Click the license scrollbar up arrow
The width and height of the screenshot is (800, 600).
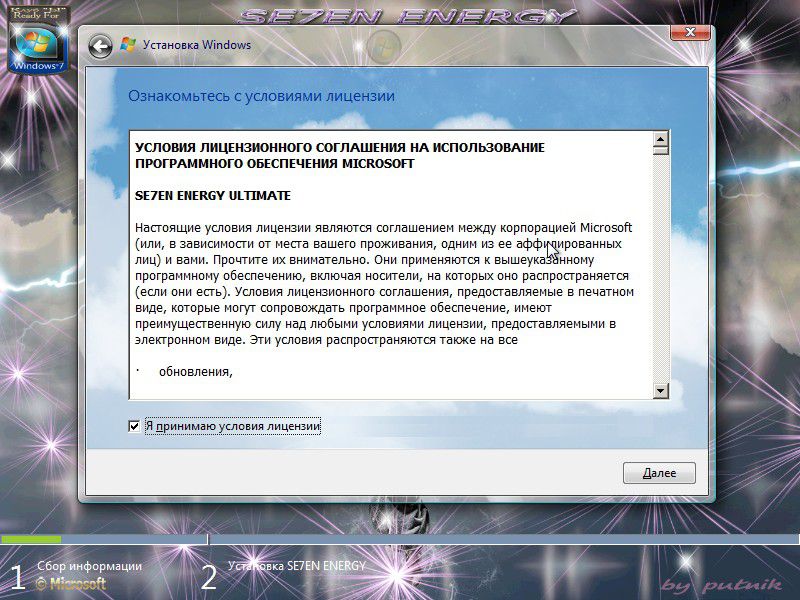661,138
